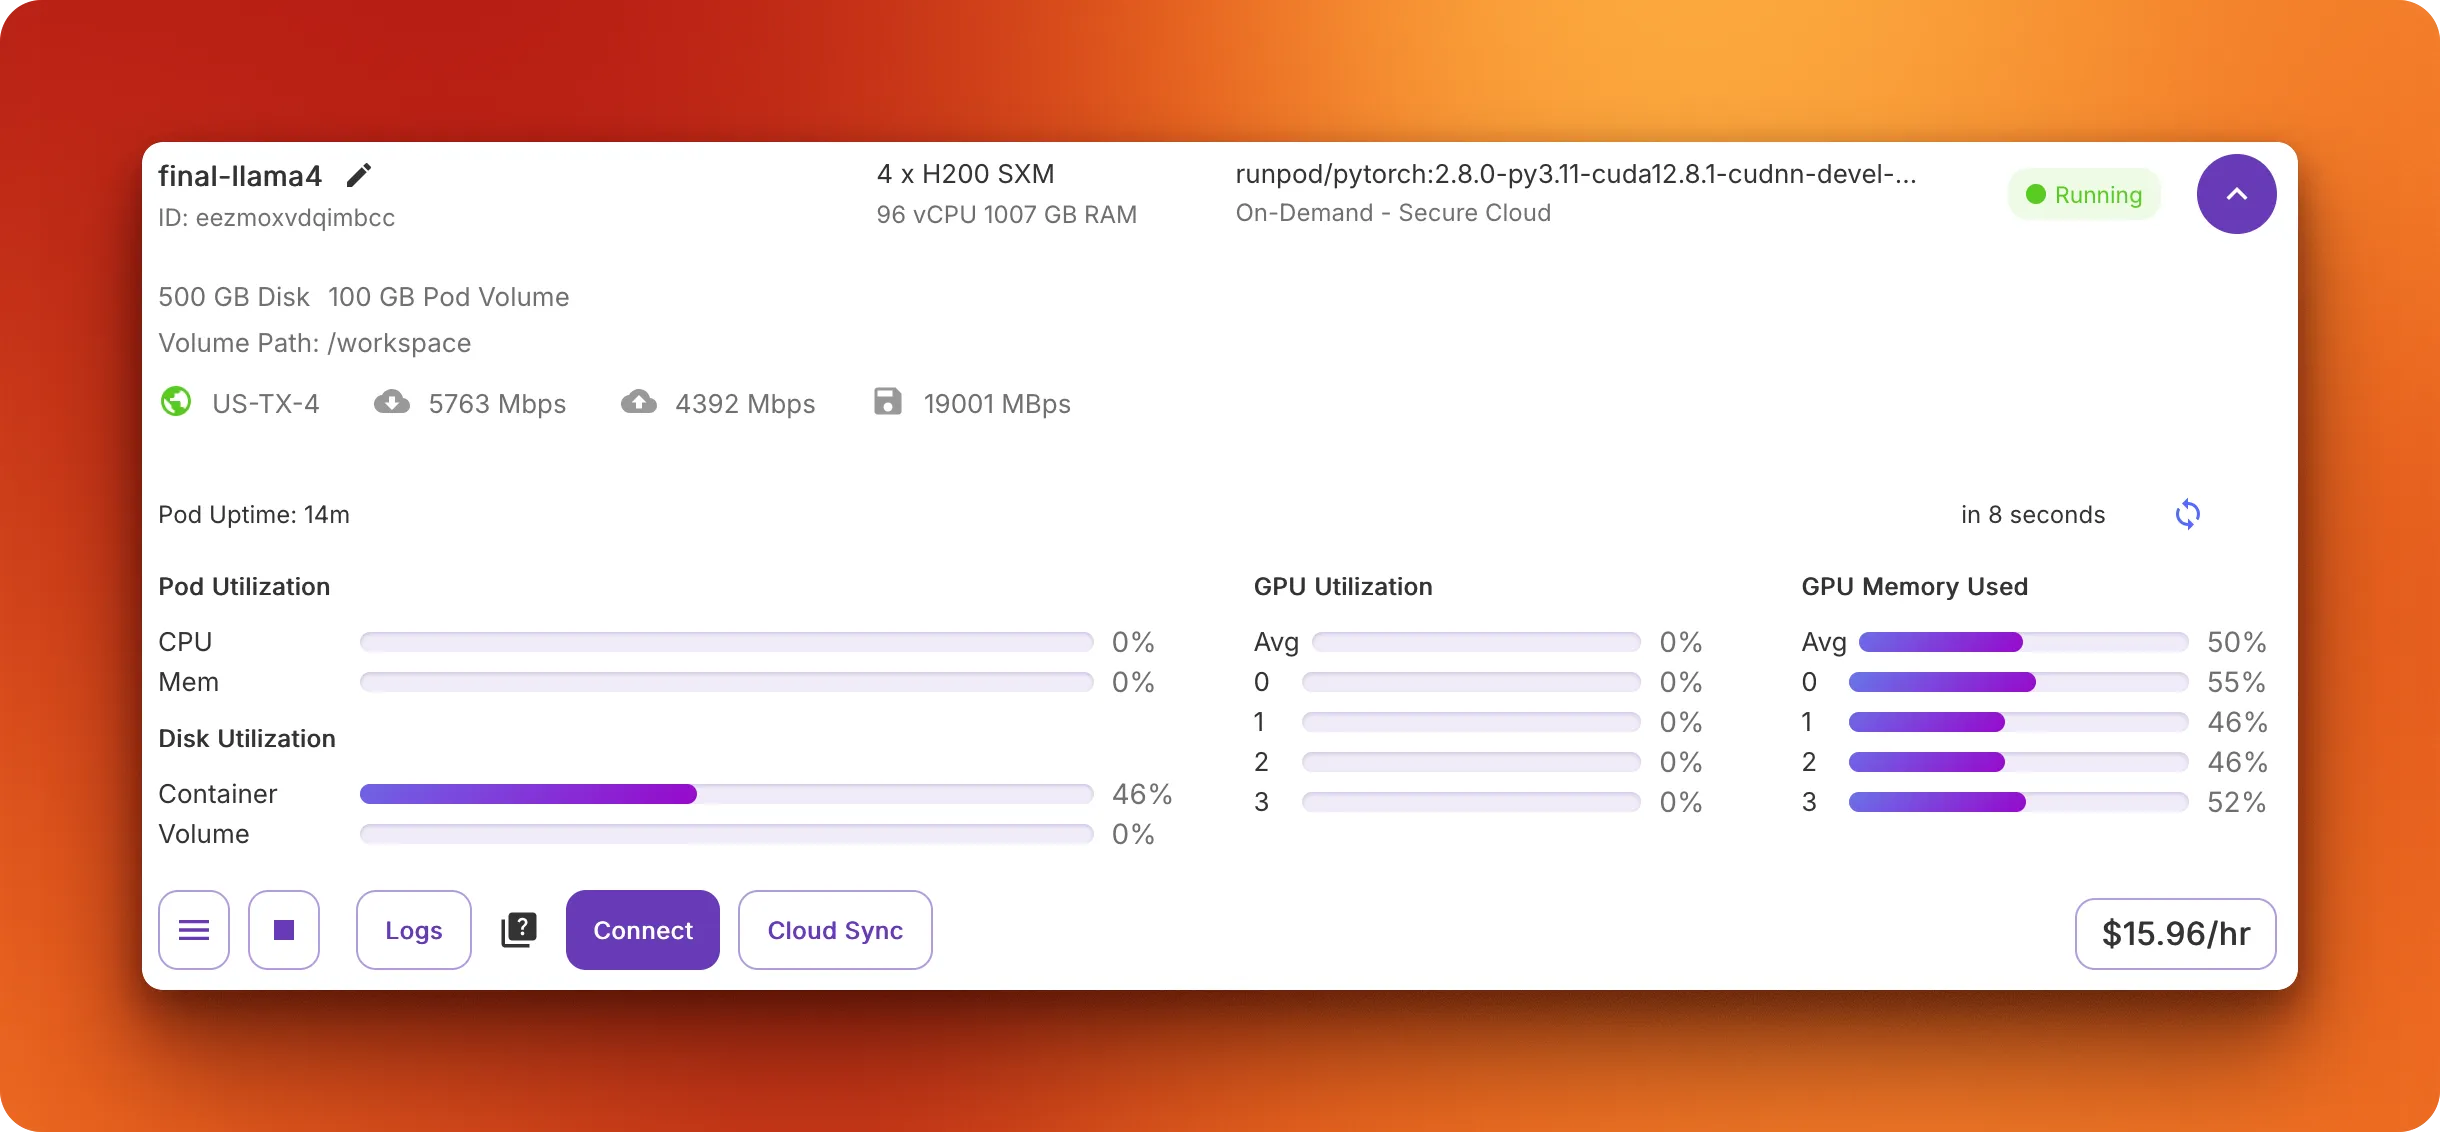Click the green Running status indicator
This screenshot has height=1132, width=2440.
[2035, 194]
